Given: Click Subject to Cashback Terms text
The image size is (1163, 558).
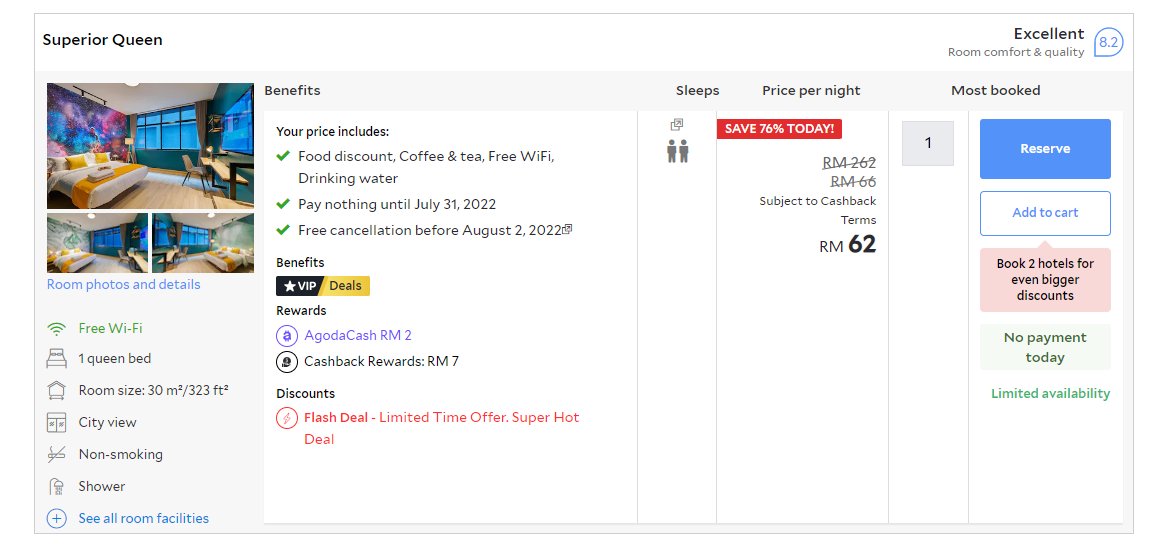Looking at the screenshot, I should (817, 210).
